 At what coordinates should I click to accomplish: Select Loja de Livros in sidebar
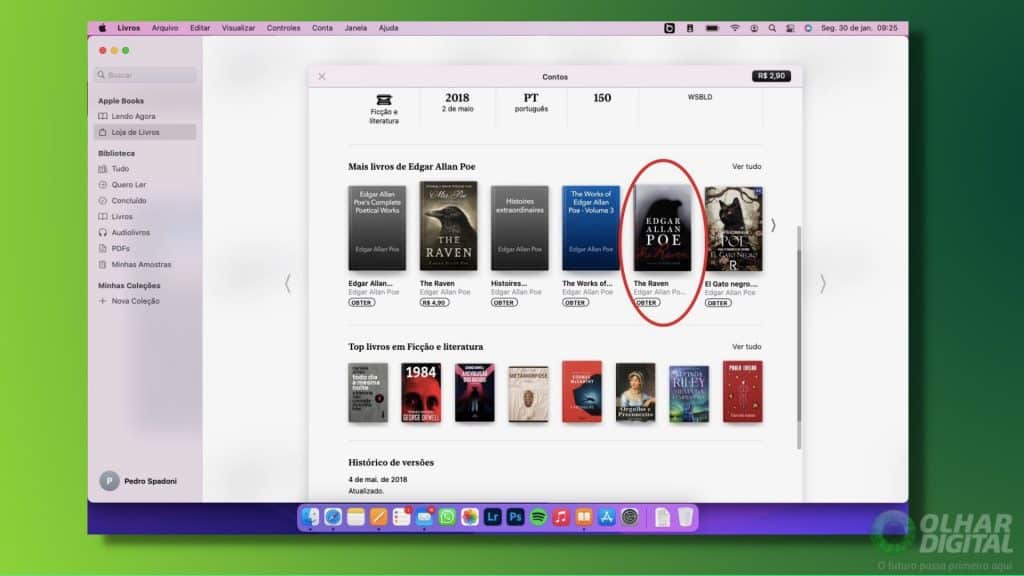[145, 132]
